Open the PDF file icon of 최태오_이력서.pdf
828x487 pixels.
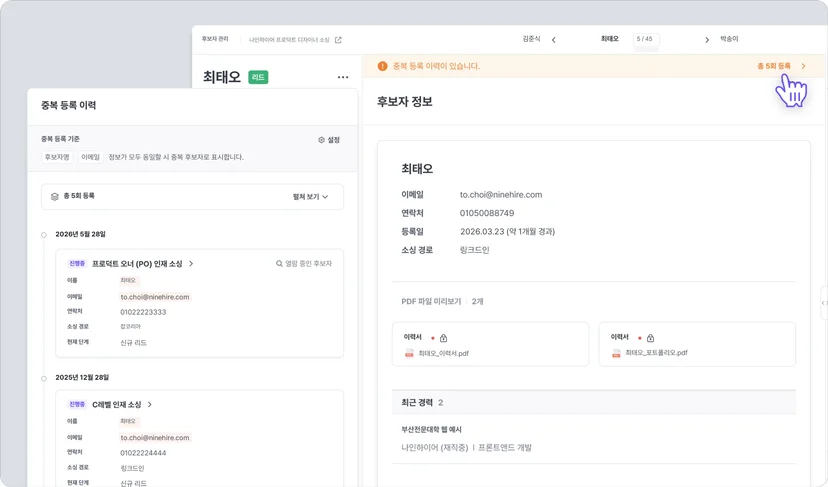409,353
